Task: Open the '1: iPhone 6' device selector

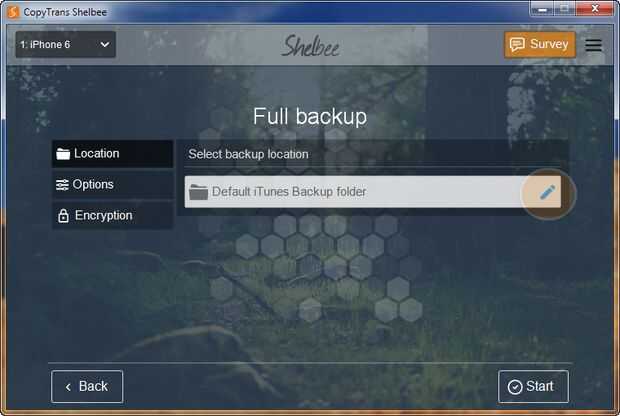Action: point(66,45)
